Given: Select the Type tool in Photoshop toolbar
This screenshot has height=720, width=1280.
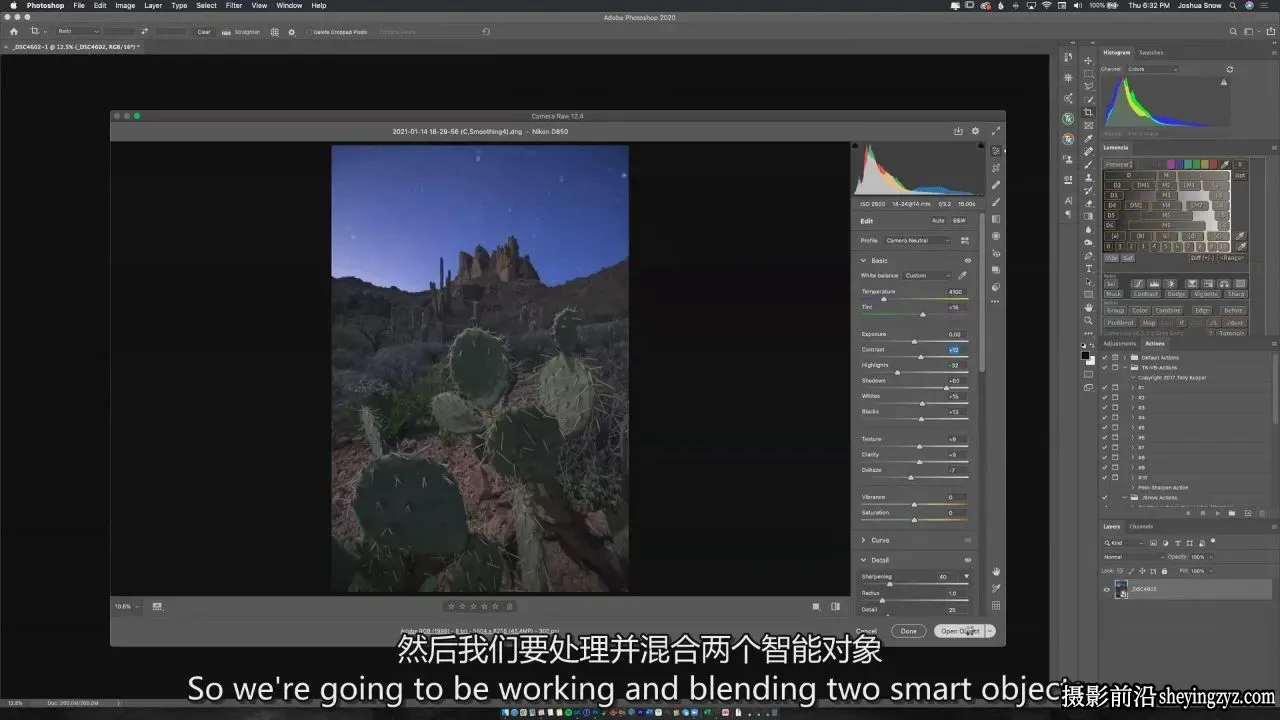Looking at the screenshot, I should coord(1089,268).
